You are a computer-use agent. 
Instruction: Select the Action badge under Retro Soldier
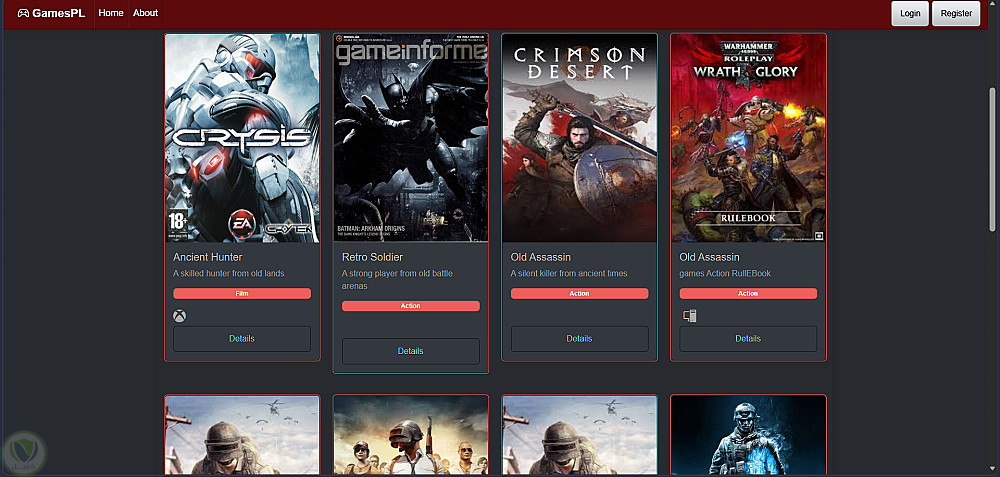coord(411,306)
